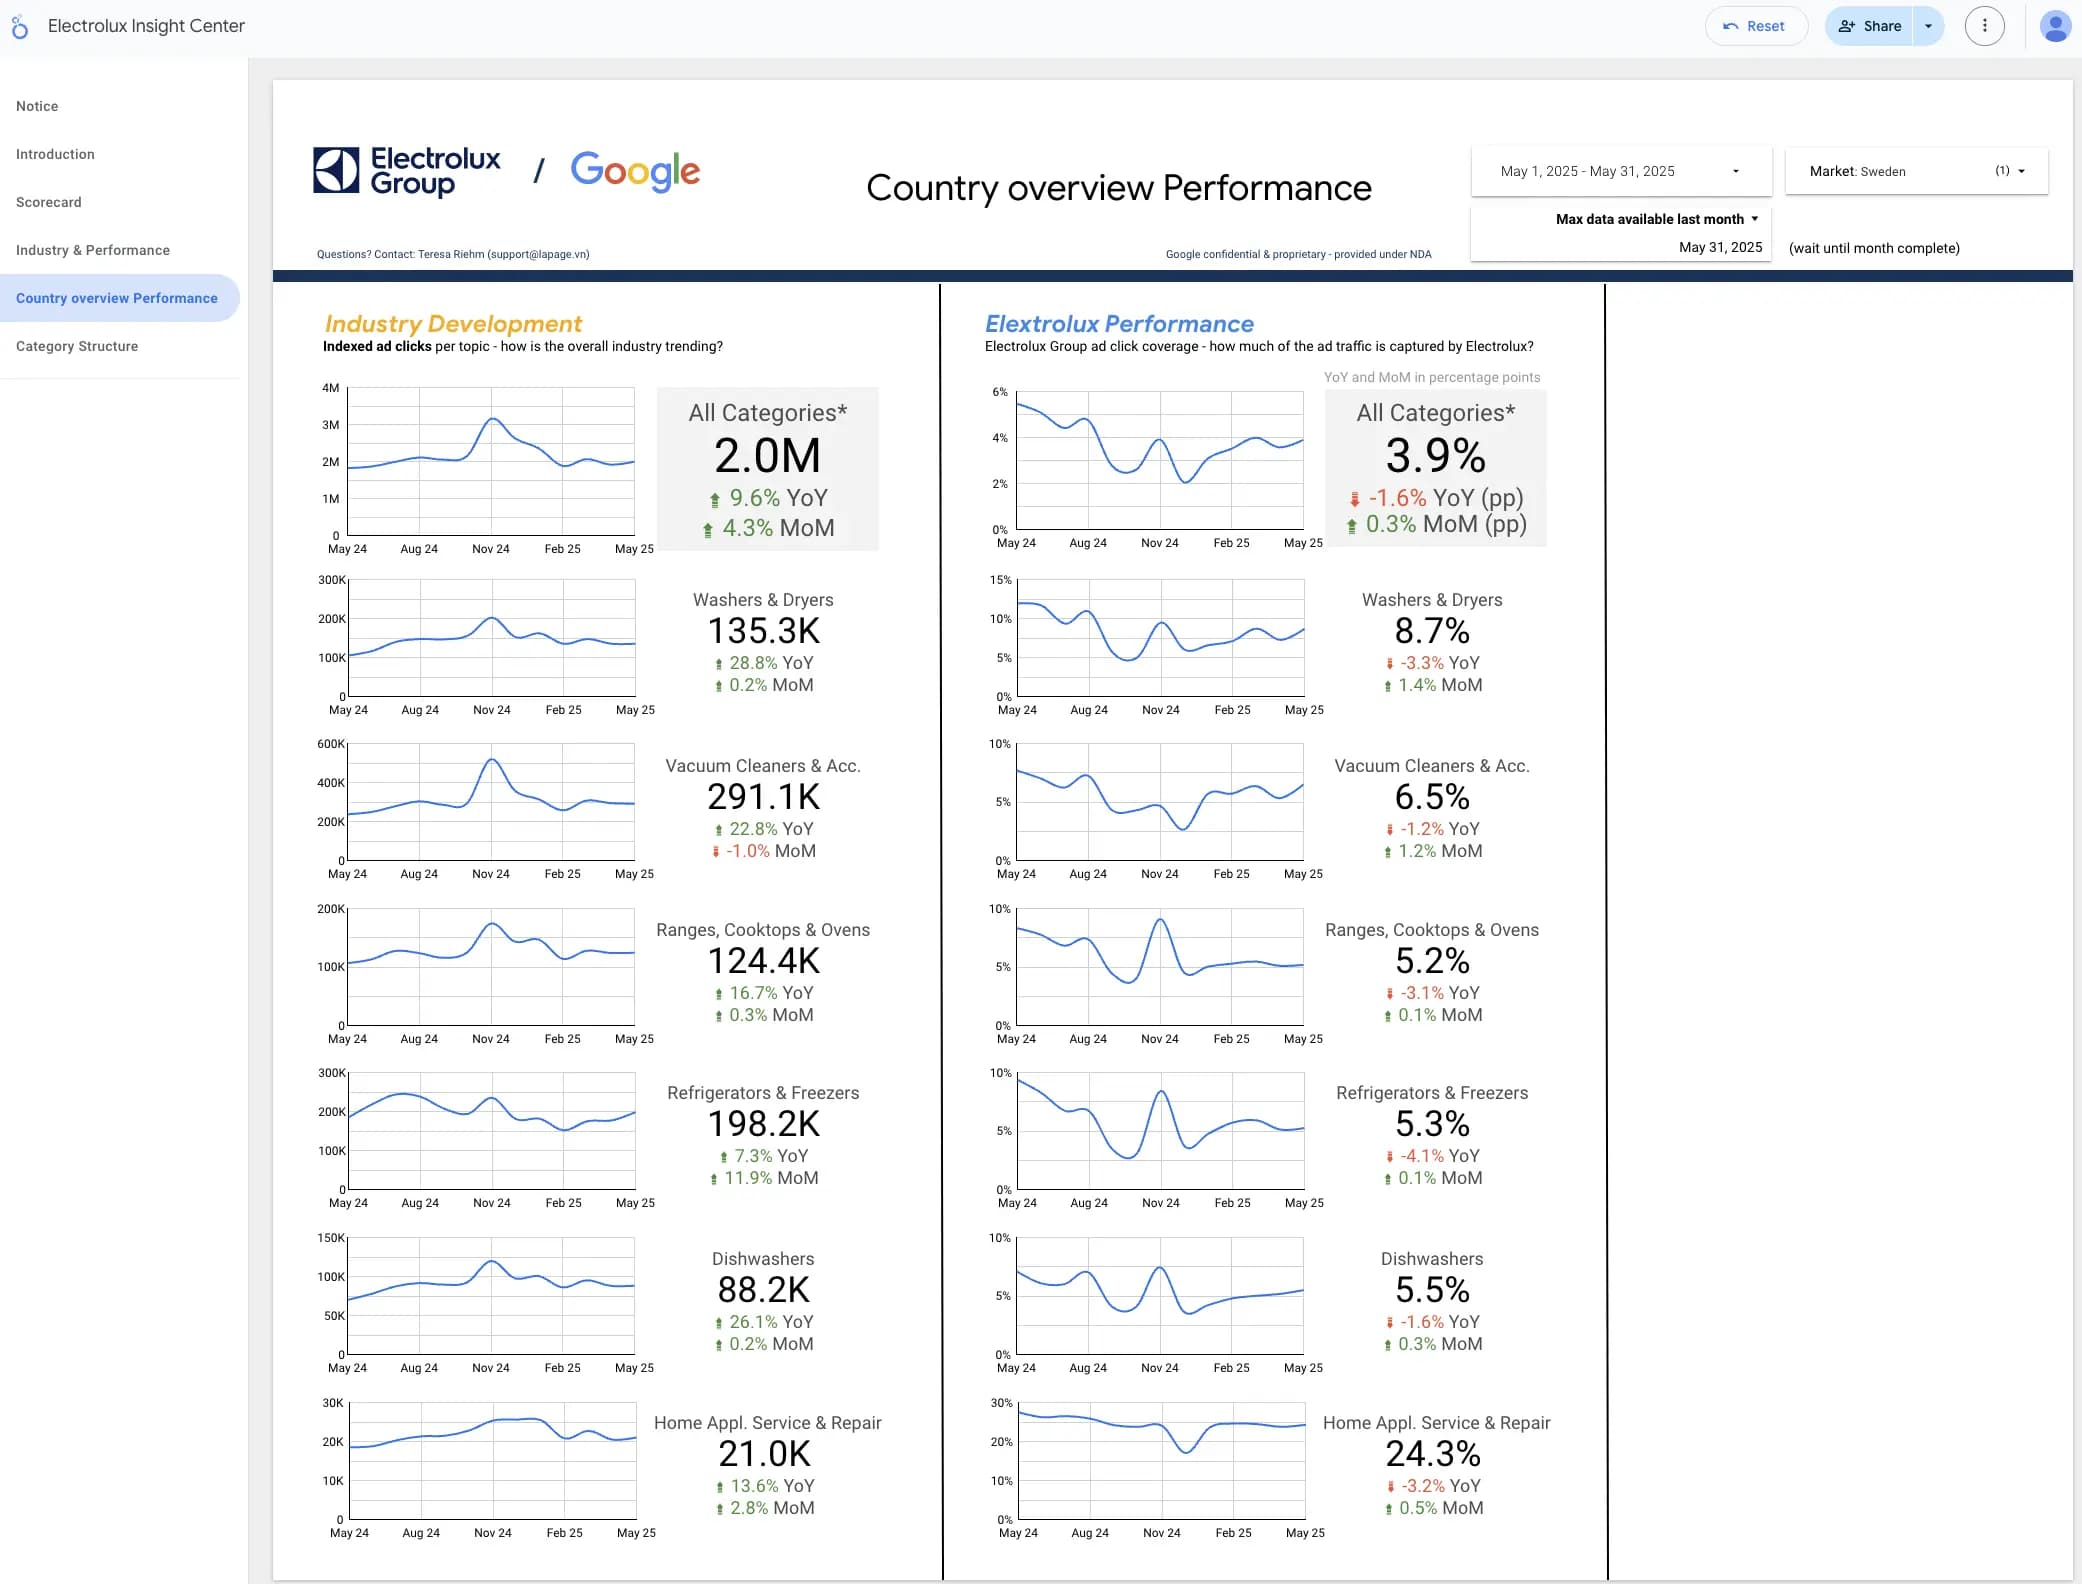Image resolution: width=2082 pixels, height=1584 pixels.
Task: Click the Elextrolux Performance heading
Action: tap(1119, 324)
